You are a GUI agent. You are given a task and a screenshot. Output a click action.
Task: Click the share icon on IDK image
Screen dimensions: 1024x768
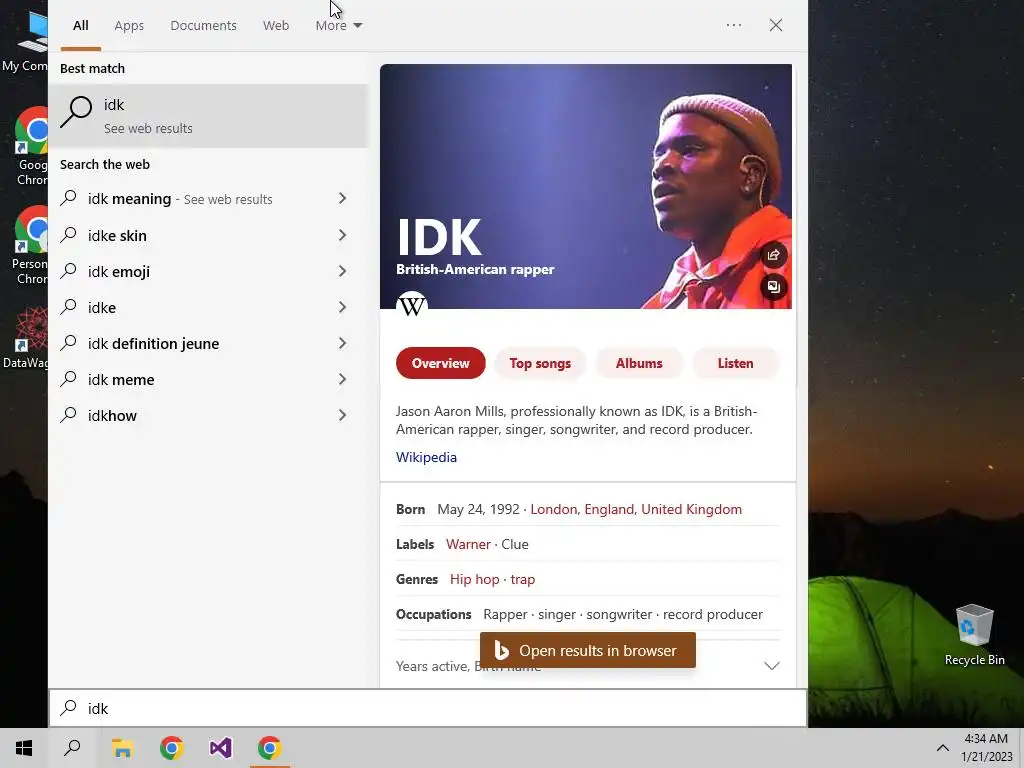pyautogui.click(x=773, y=255)
